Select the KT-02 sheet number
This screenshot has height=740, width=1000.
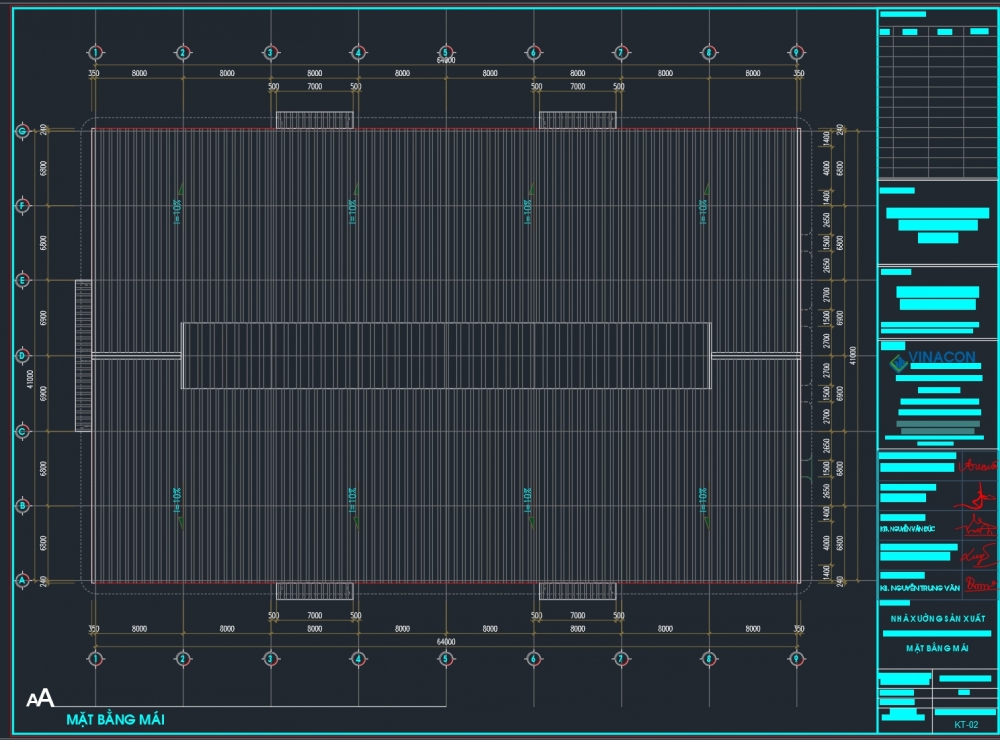[x=965, y=724]
